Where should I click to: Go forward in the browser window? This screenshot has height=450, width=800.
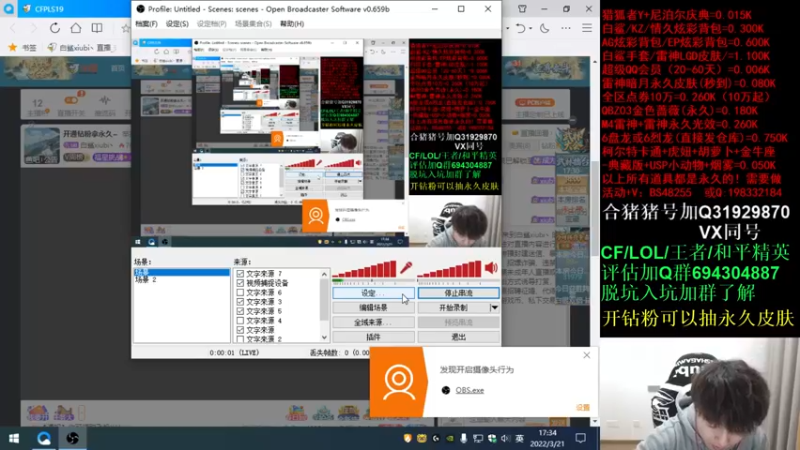(x=33, y=28)
